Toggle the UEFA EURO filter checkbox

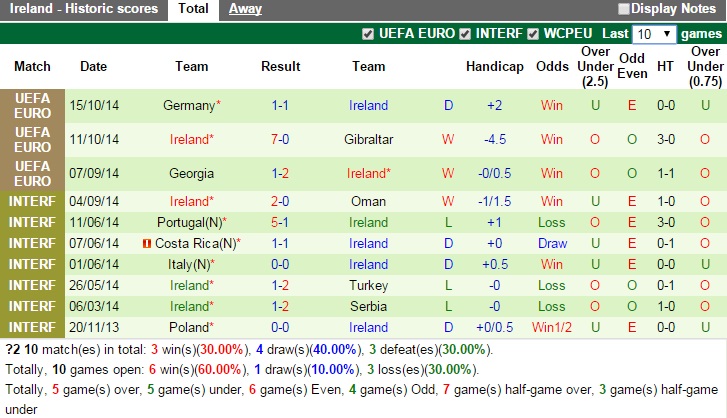pos(368,34)
